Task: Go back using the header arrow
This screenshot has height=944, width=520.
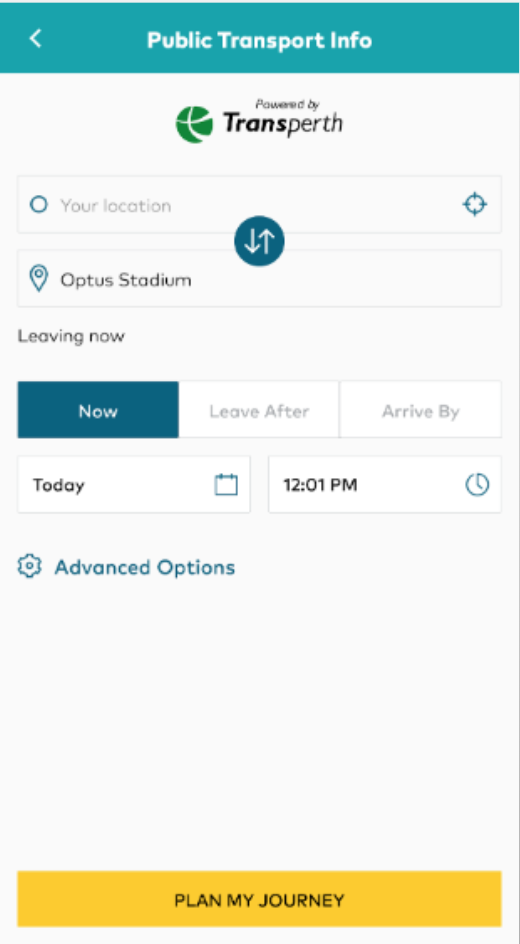Action: [x=36, y=39]
